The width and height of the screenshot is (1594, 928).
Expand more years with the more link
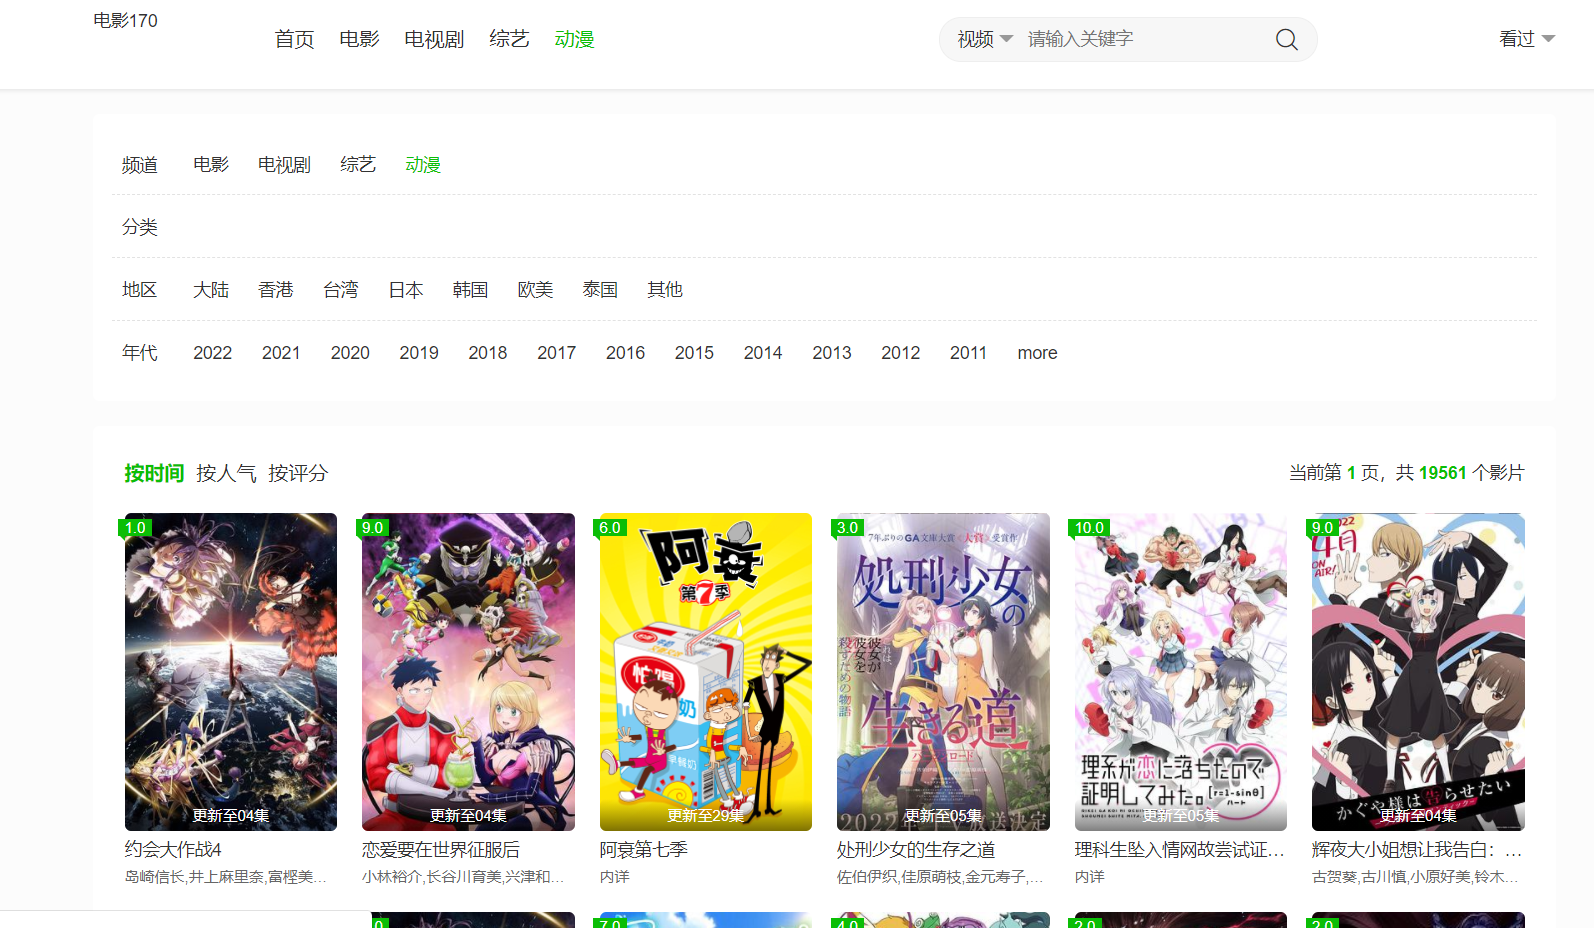click(x=1037, y=353)
